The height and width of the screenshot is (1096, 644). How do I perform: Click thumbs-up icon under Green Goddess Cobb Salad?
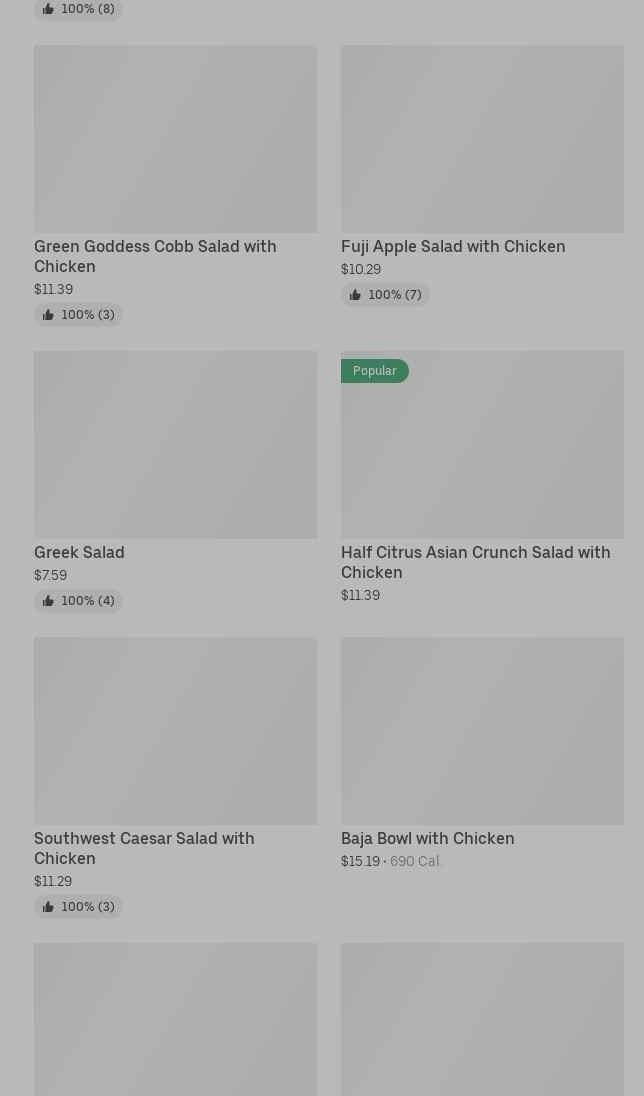(48, 315)
